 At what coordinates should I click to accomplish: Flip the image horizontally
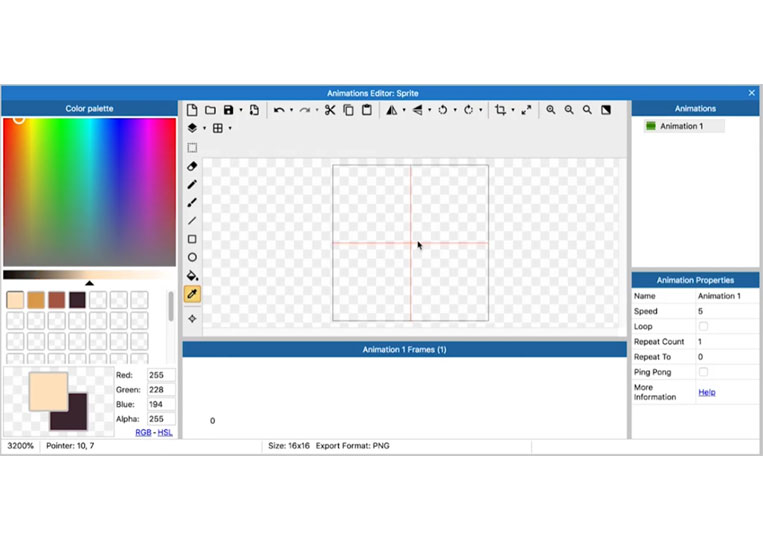coord(392,110)
